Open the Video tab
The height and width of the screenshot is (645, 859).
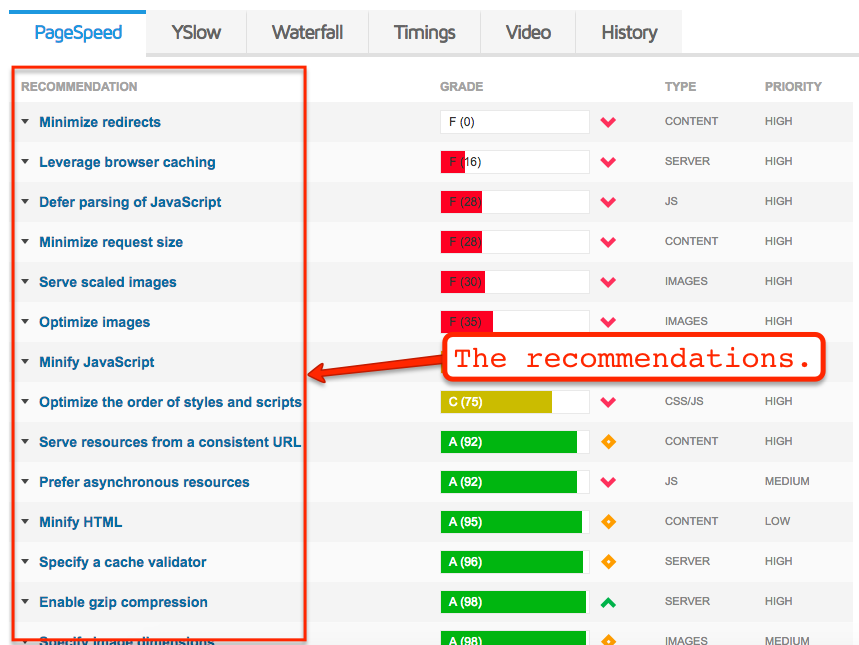click(528, 32)
